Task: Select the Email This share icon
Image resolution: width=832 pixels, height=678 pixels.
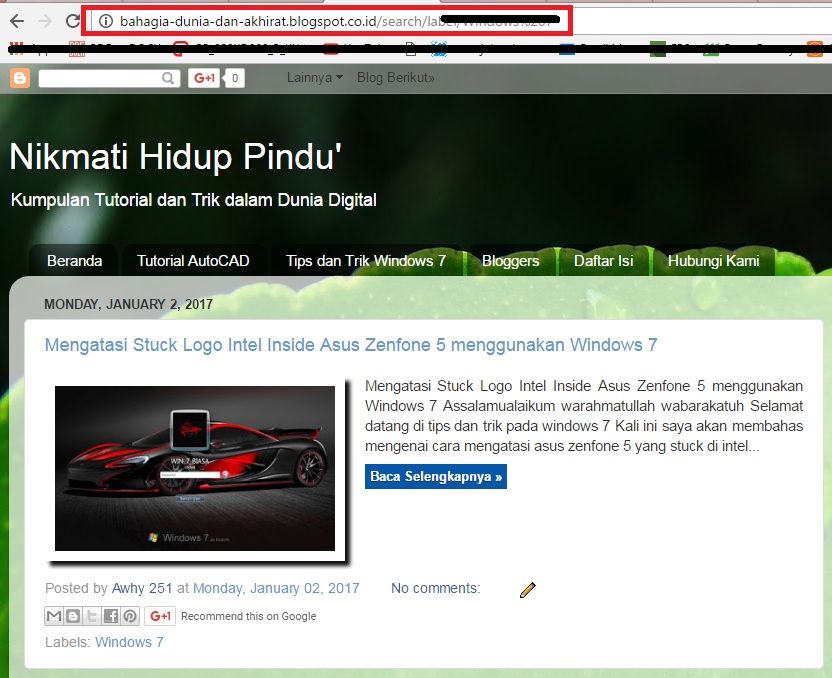Action: tap(54, 616)
